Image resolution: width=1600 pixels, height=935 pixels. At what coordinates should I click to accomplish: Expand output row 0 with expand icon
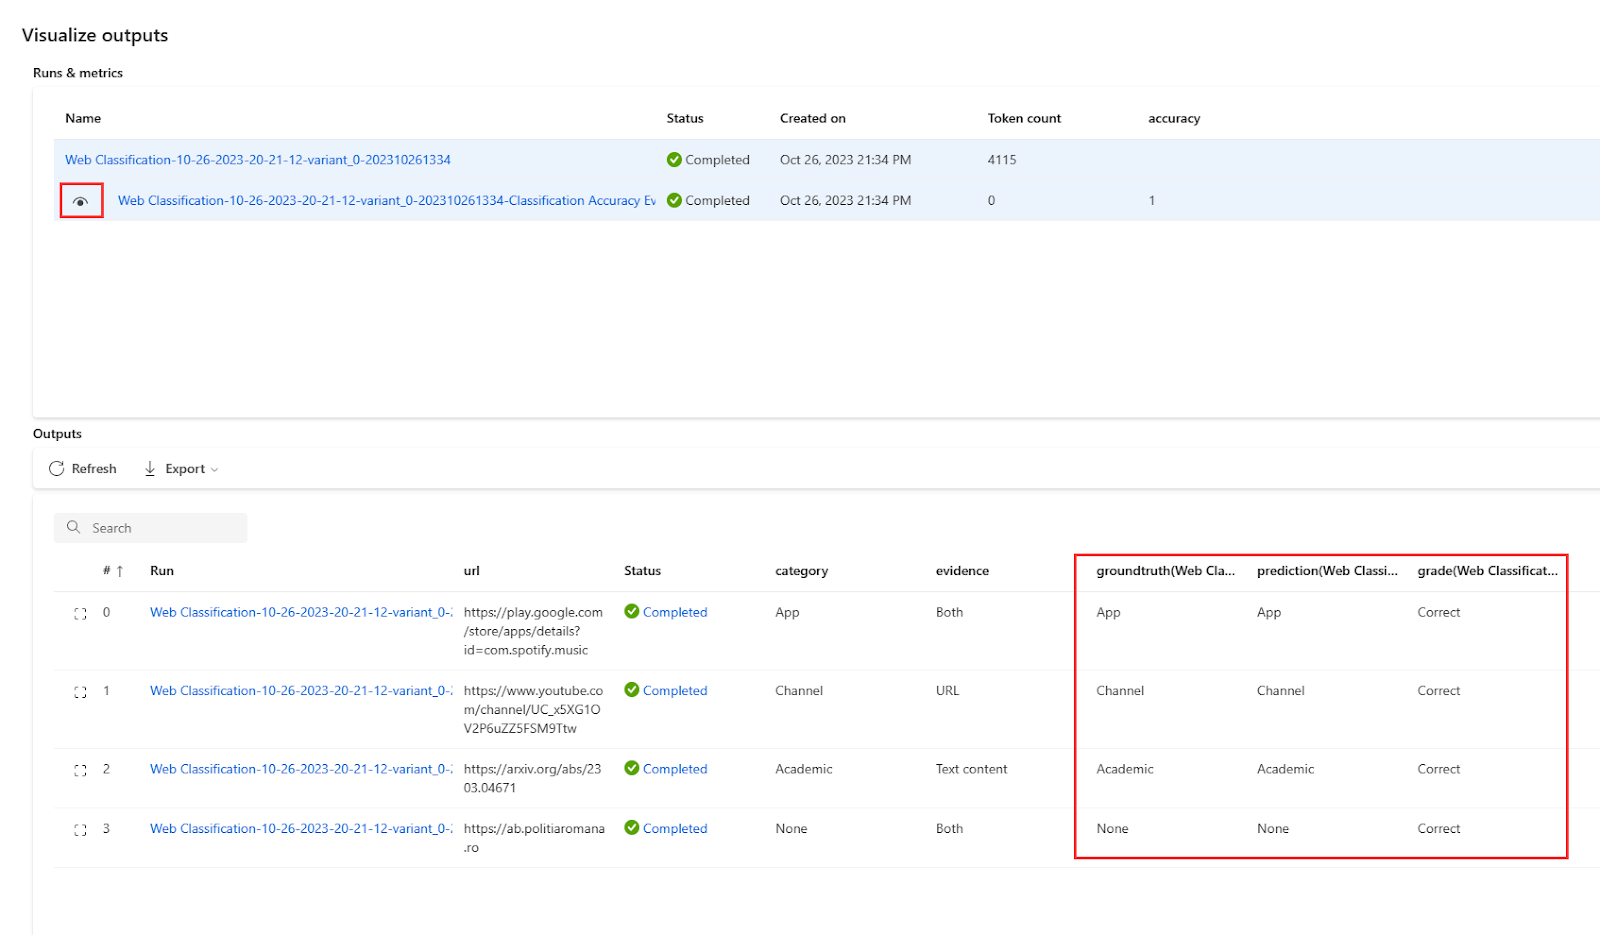pyautogui.click(x=80, y=613)
